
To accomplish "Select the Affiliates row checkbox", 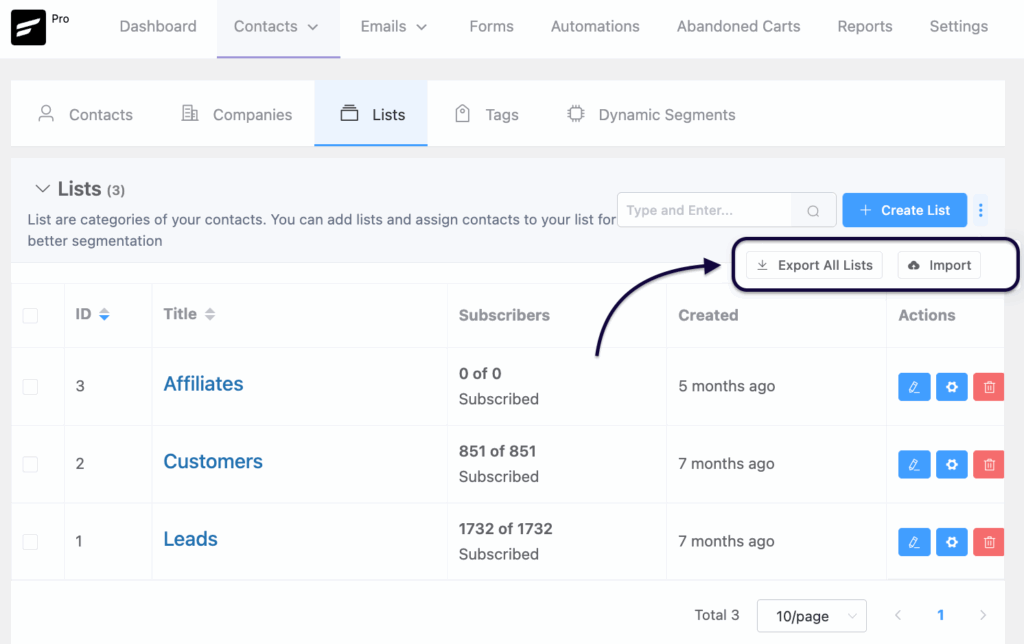I will click(30, 386).
